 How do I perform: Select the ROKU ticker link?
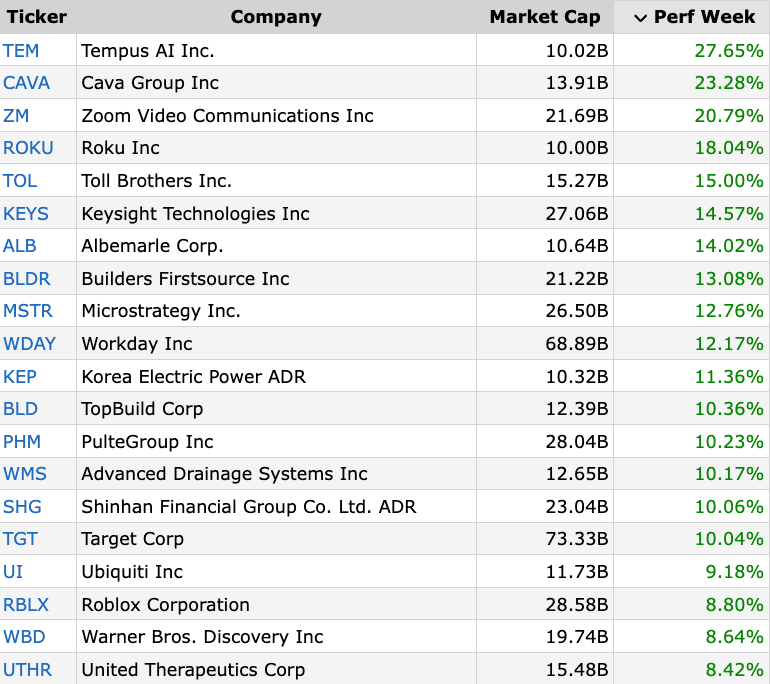[x=28, y=148]
